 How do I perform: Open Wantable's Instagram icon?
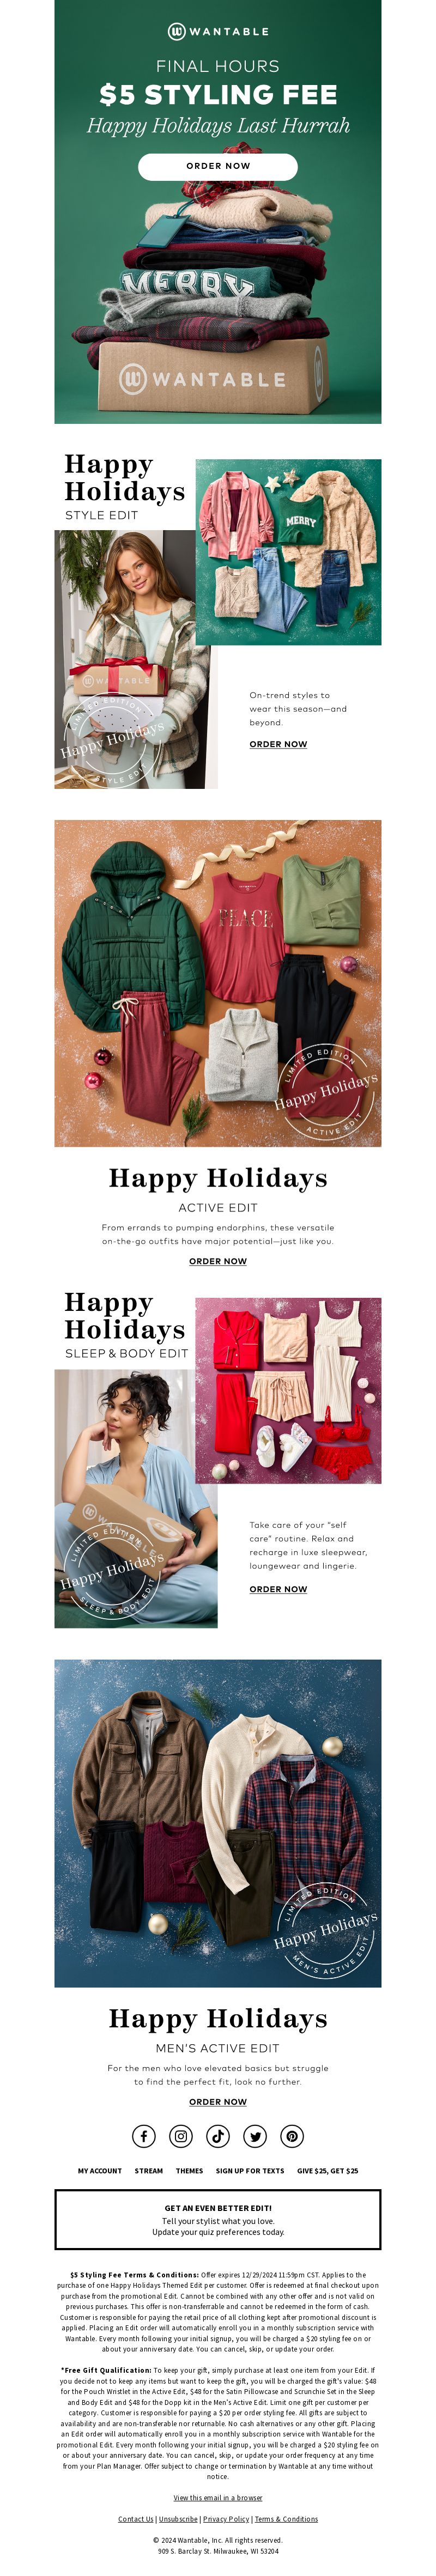click(x=181, y=2136)
